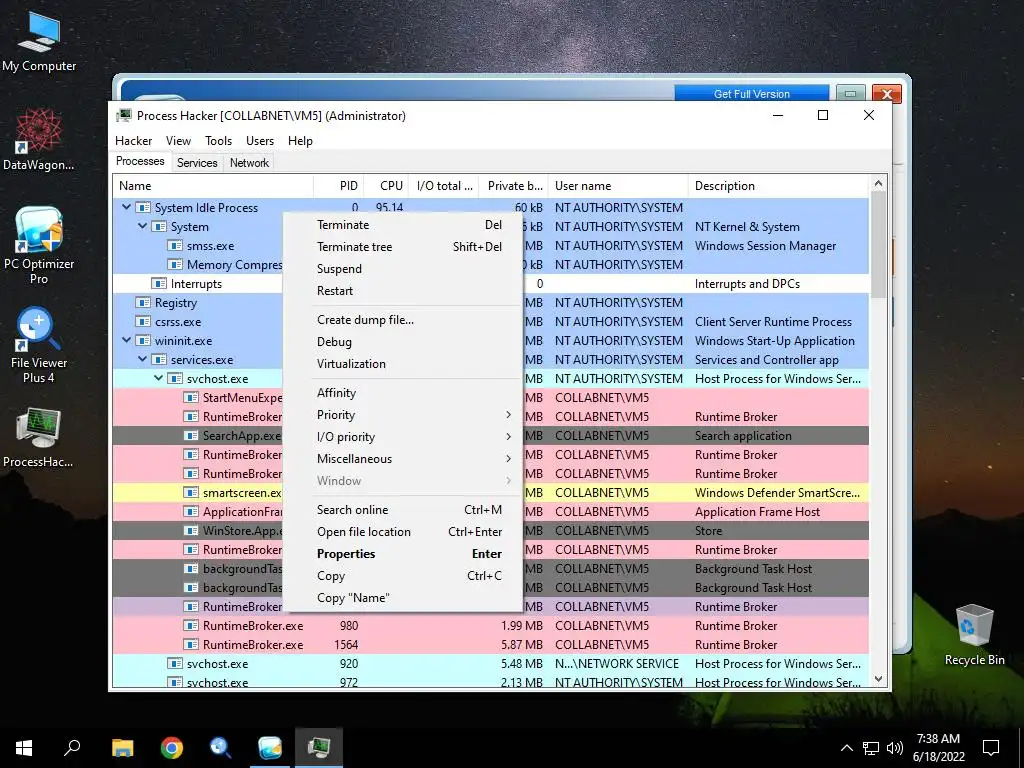Click the SearchApp.exe process icon
This screenshot has width=1024, height=768.
tap(191, 436)
